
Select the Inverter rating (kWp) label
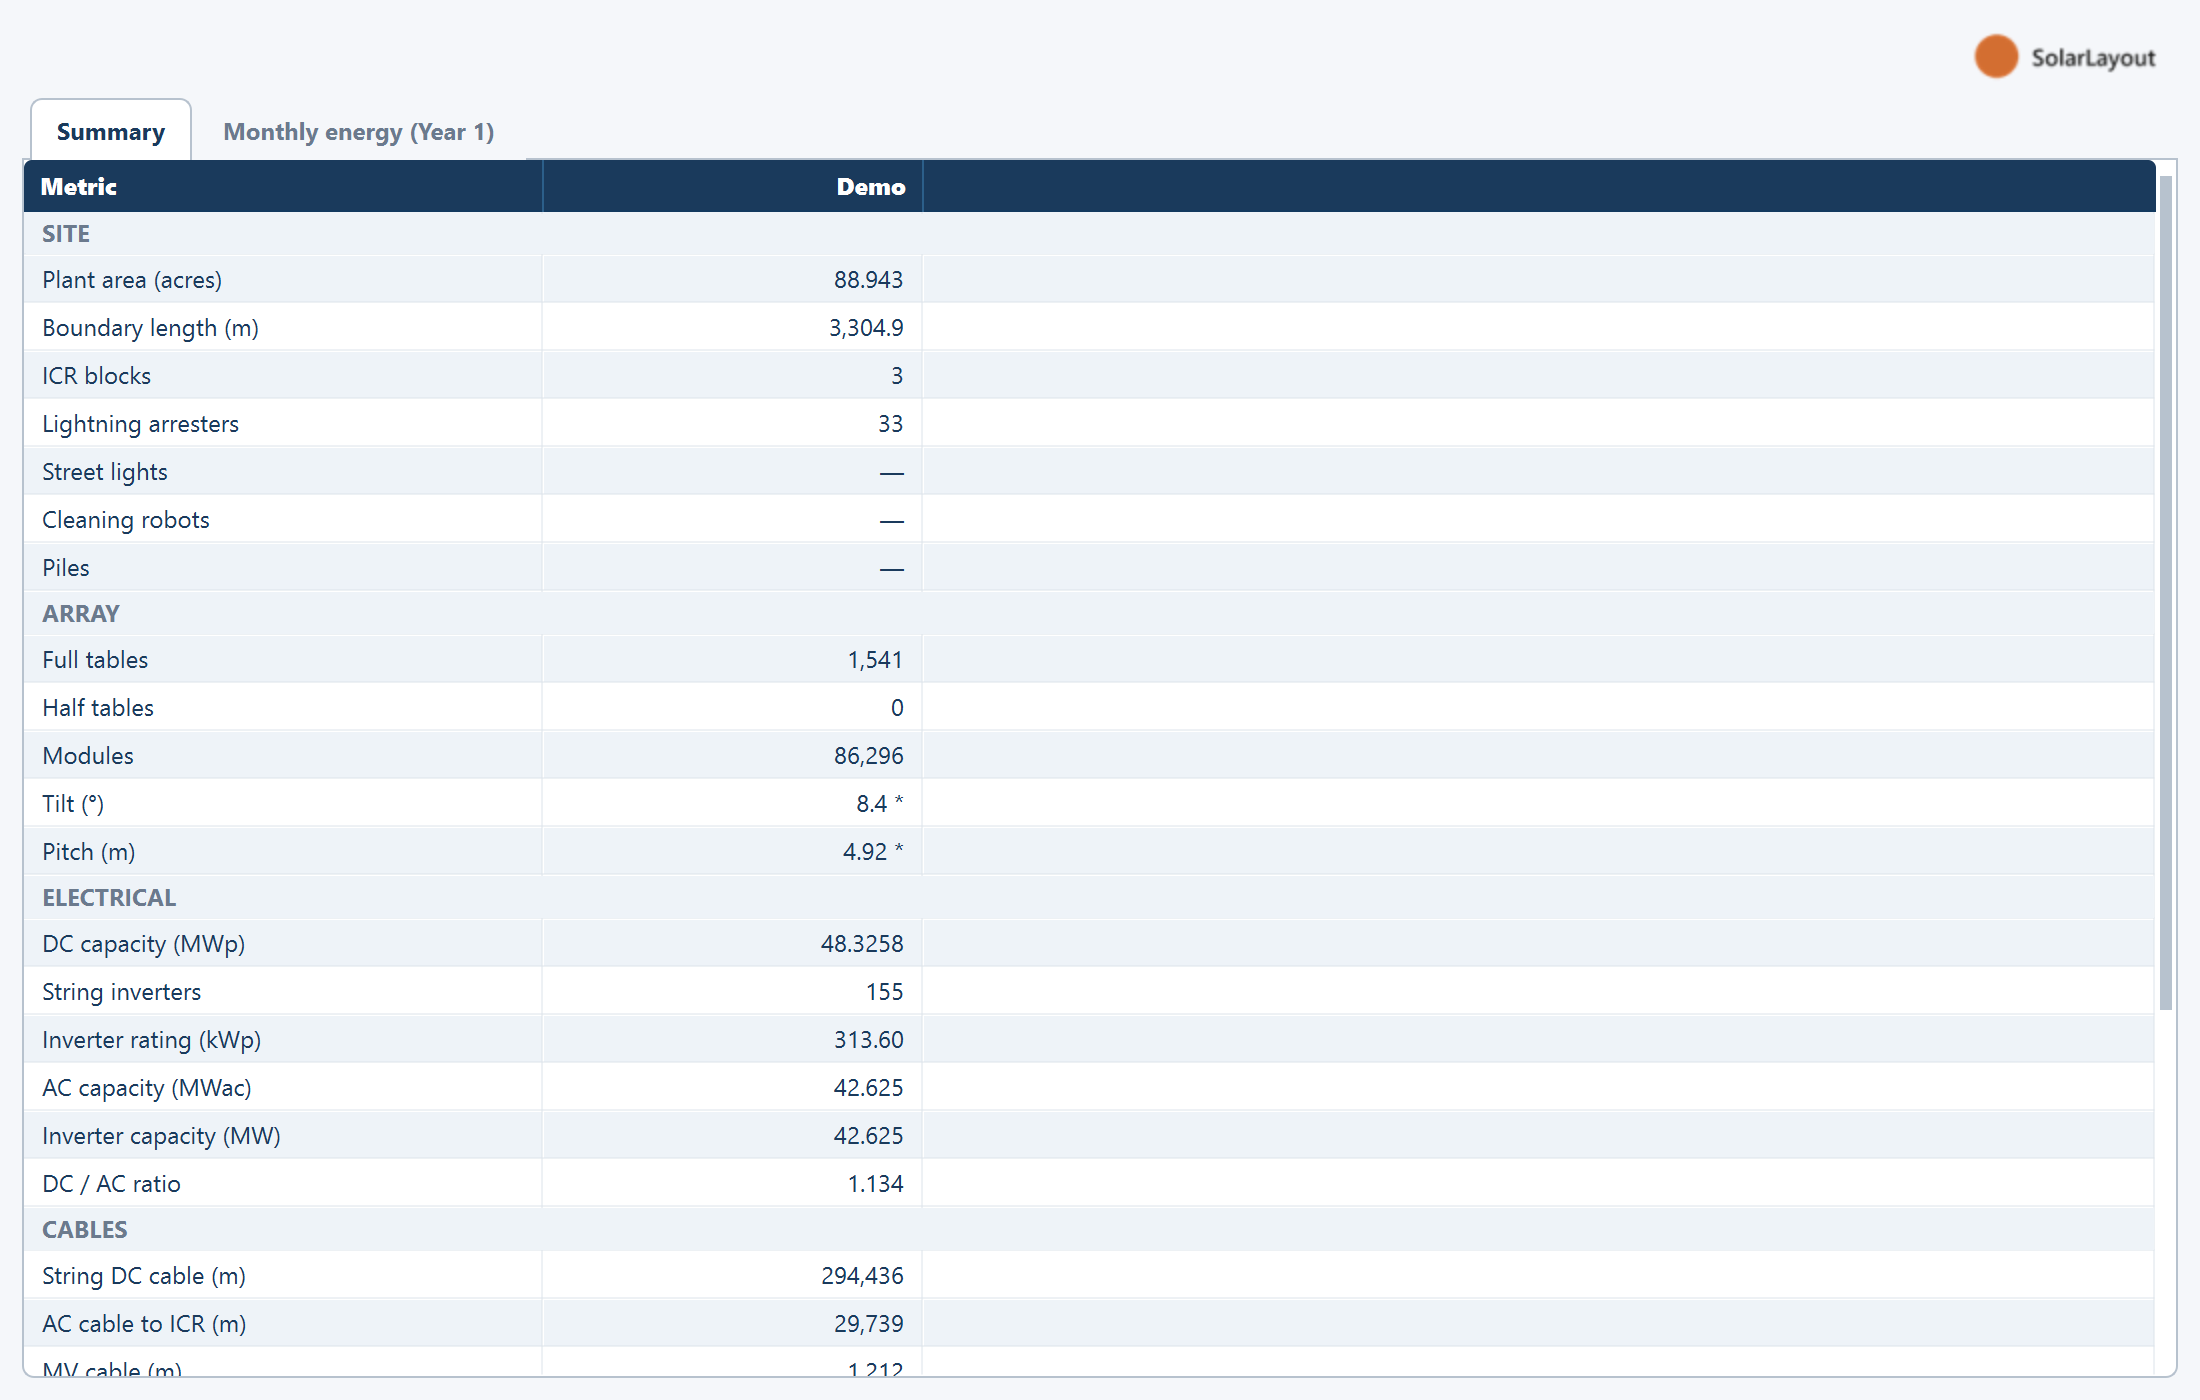152,1040
